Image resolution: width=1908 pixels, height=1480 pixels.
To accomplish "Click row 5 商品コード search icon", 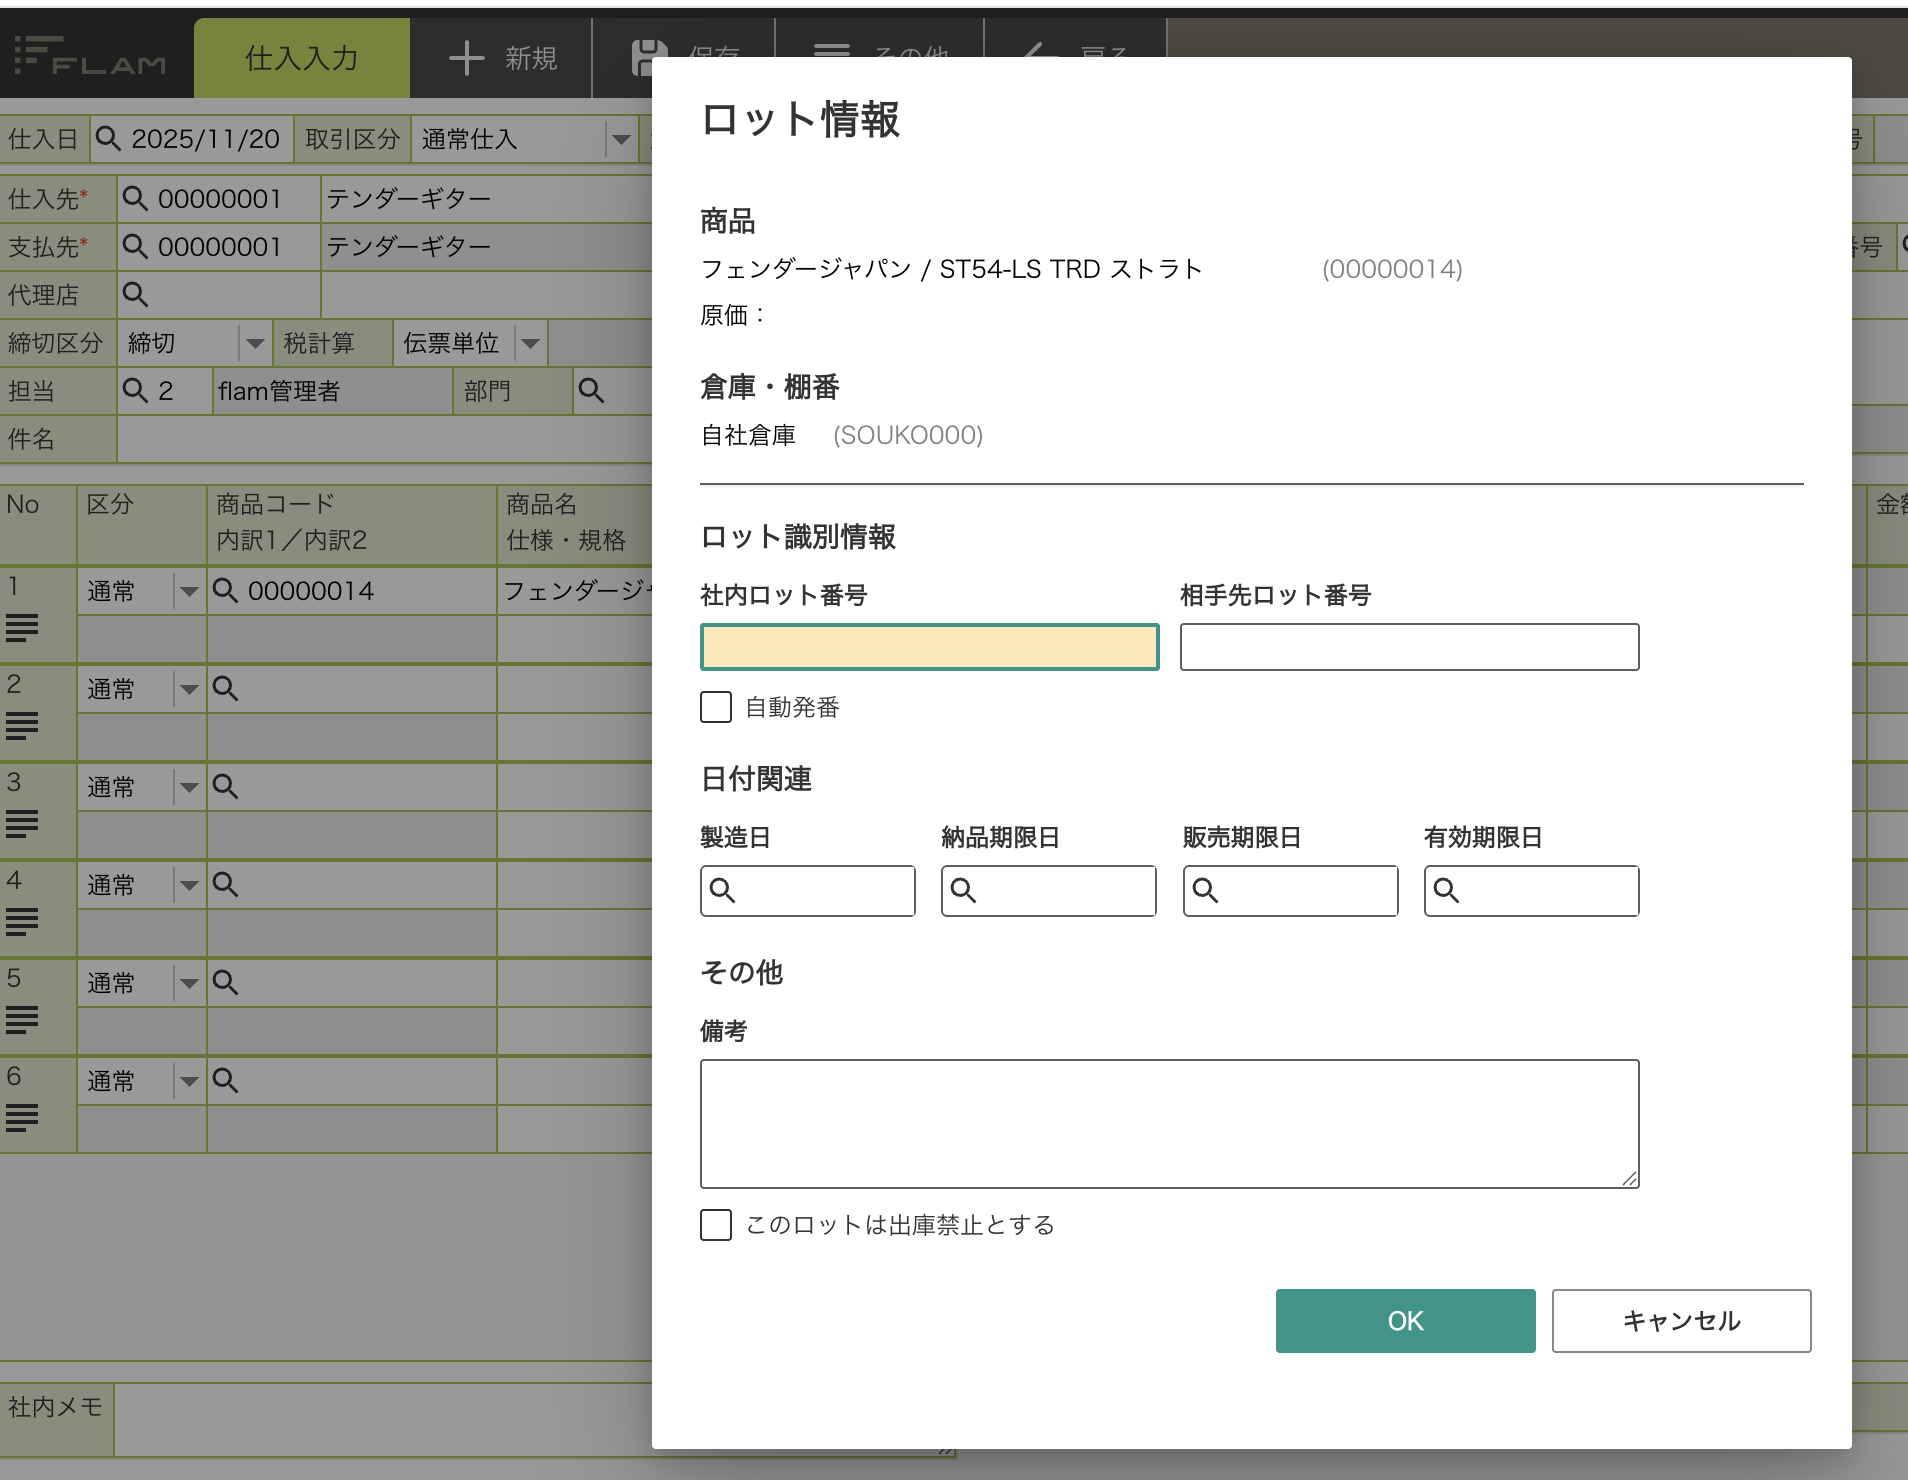I will pyautogui.click(x=226, y=982).
